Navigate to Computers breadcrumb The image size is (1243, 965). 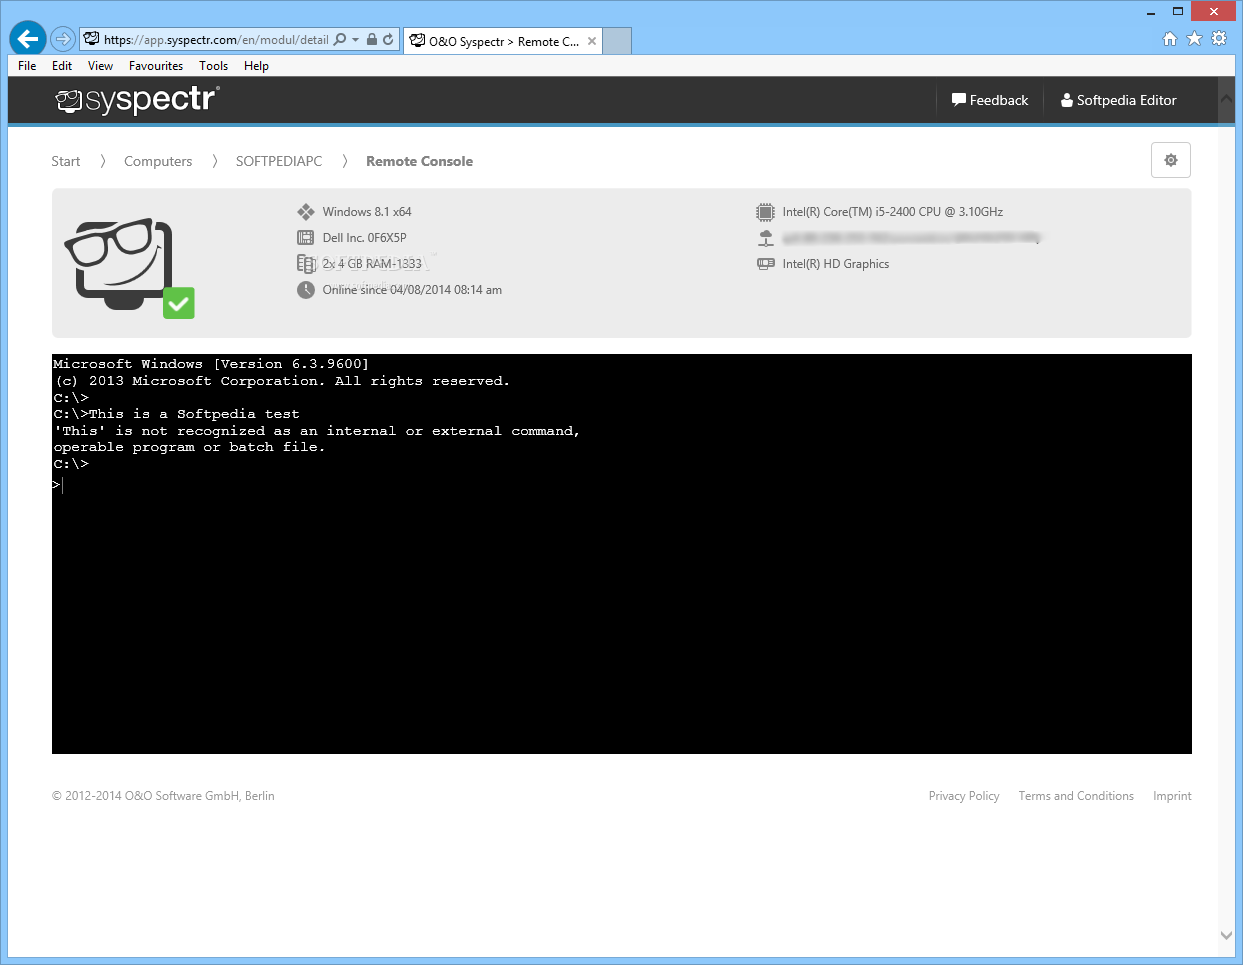tap(158, 161)
